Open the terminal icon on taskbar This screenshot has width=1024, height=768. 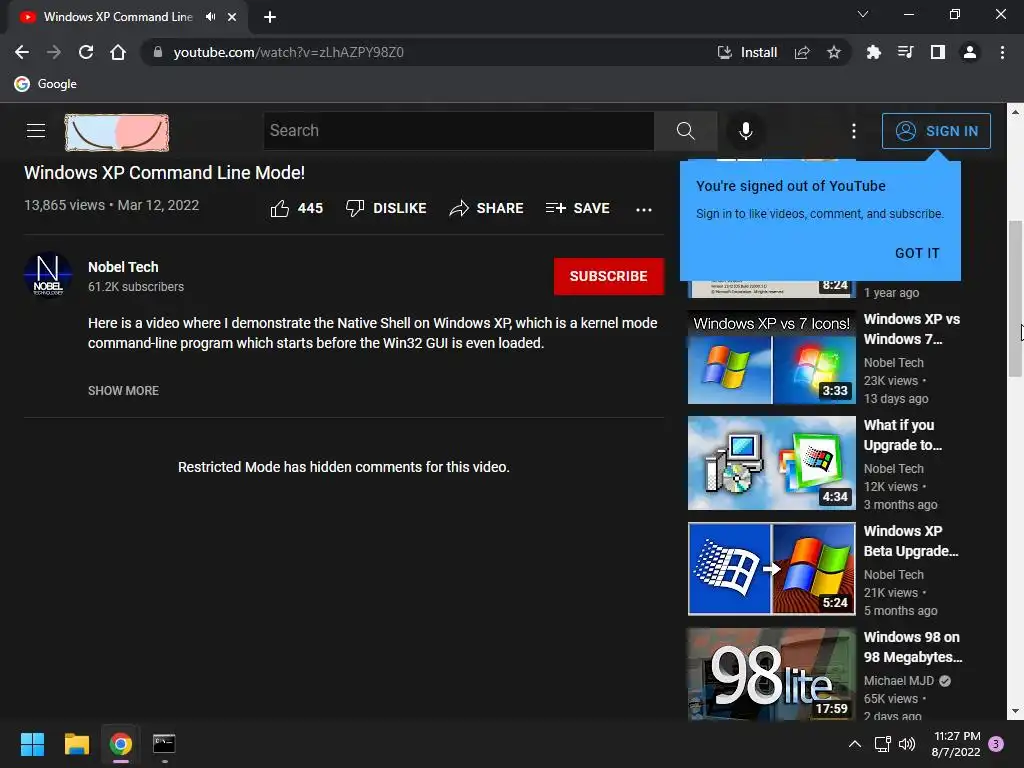pyautogui.click(x=164, y=744)
